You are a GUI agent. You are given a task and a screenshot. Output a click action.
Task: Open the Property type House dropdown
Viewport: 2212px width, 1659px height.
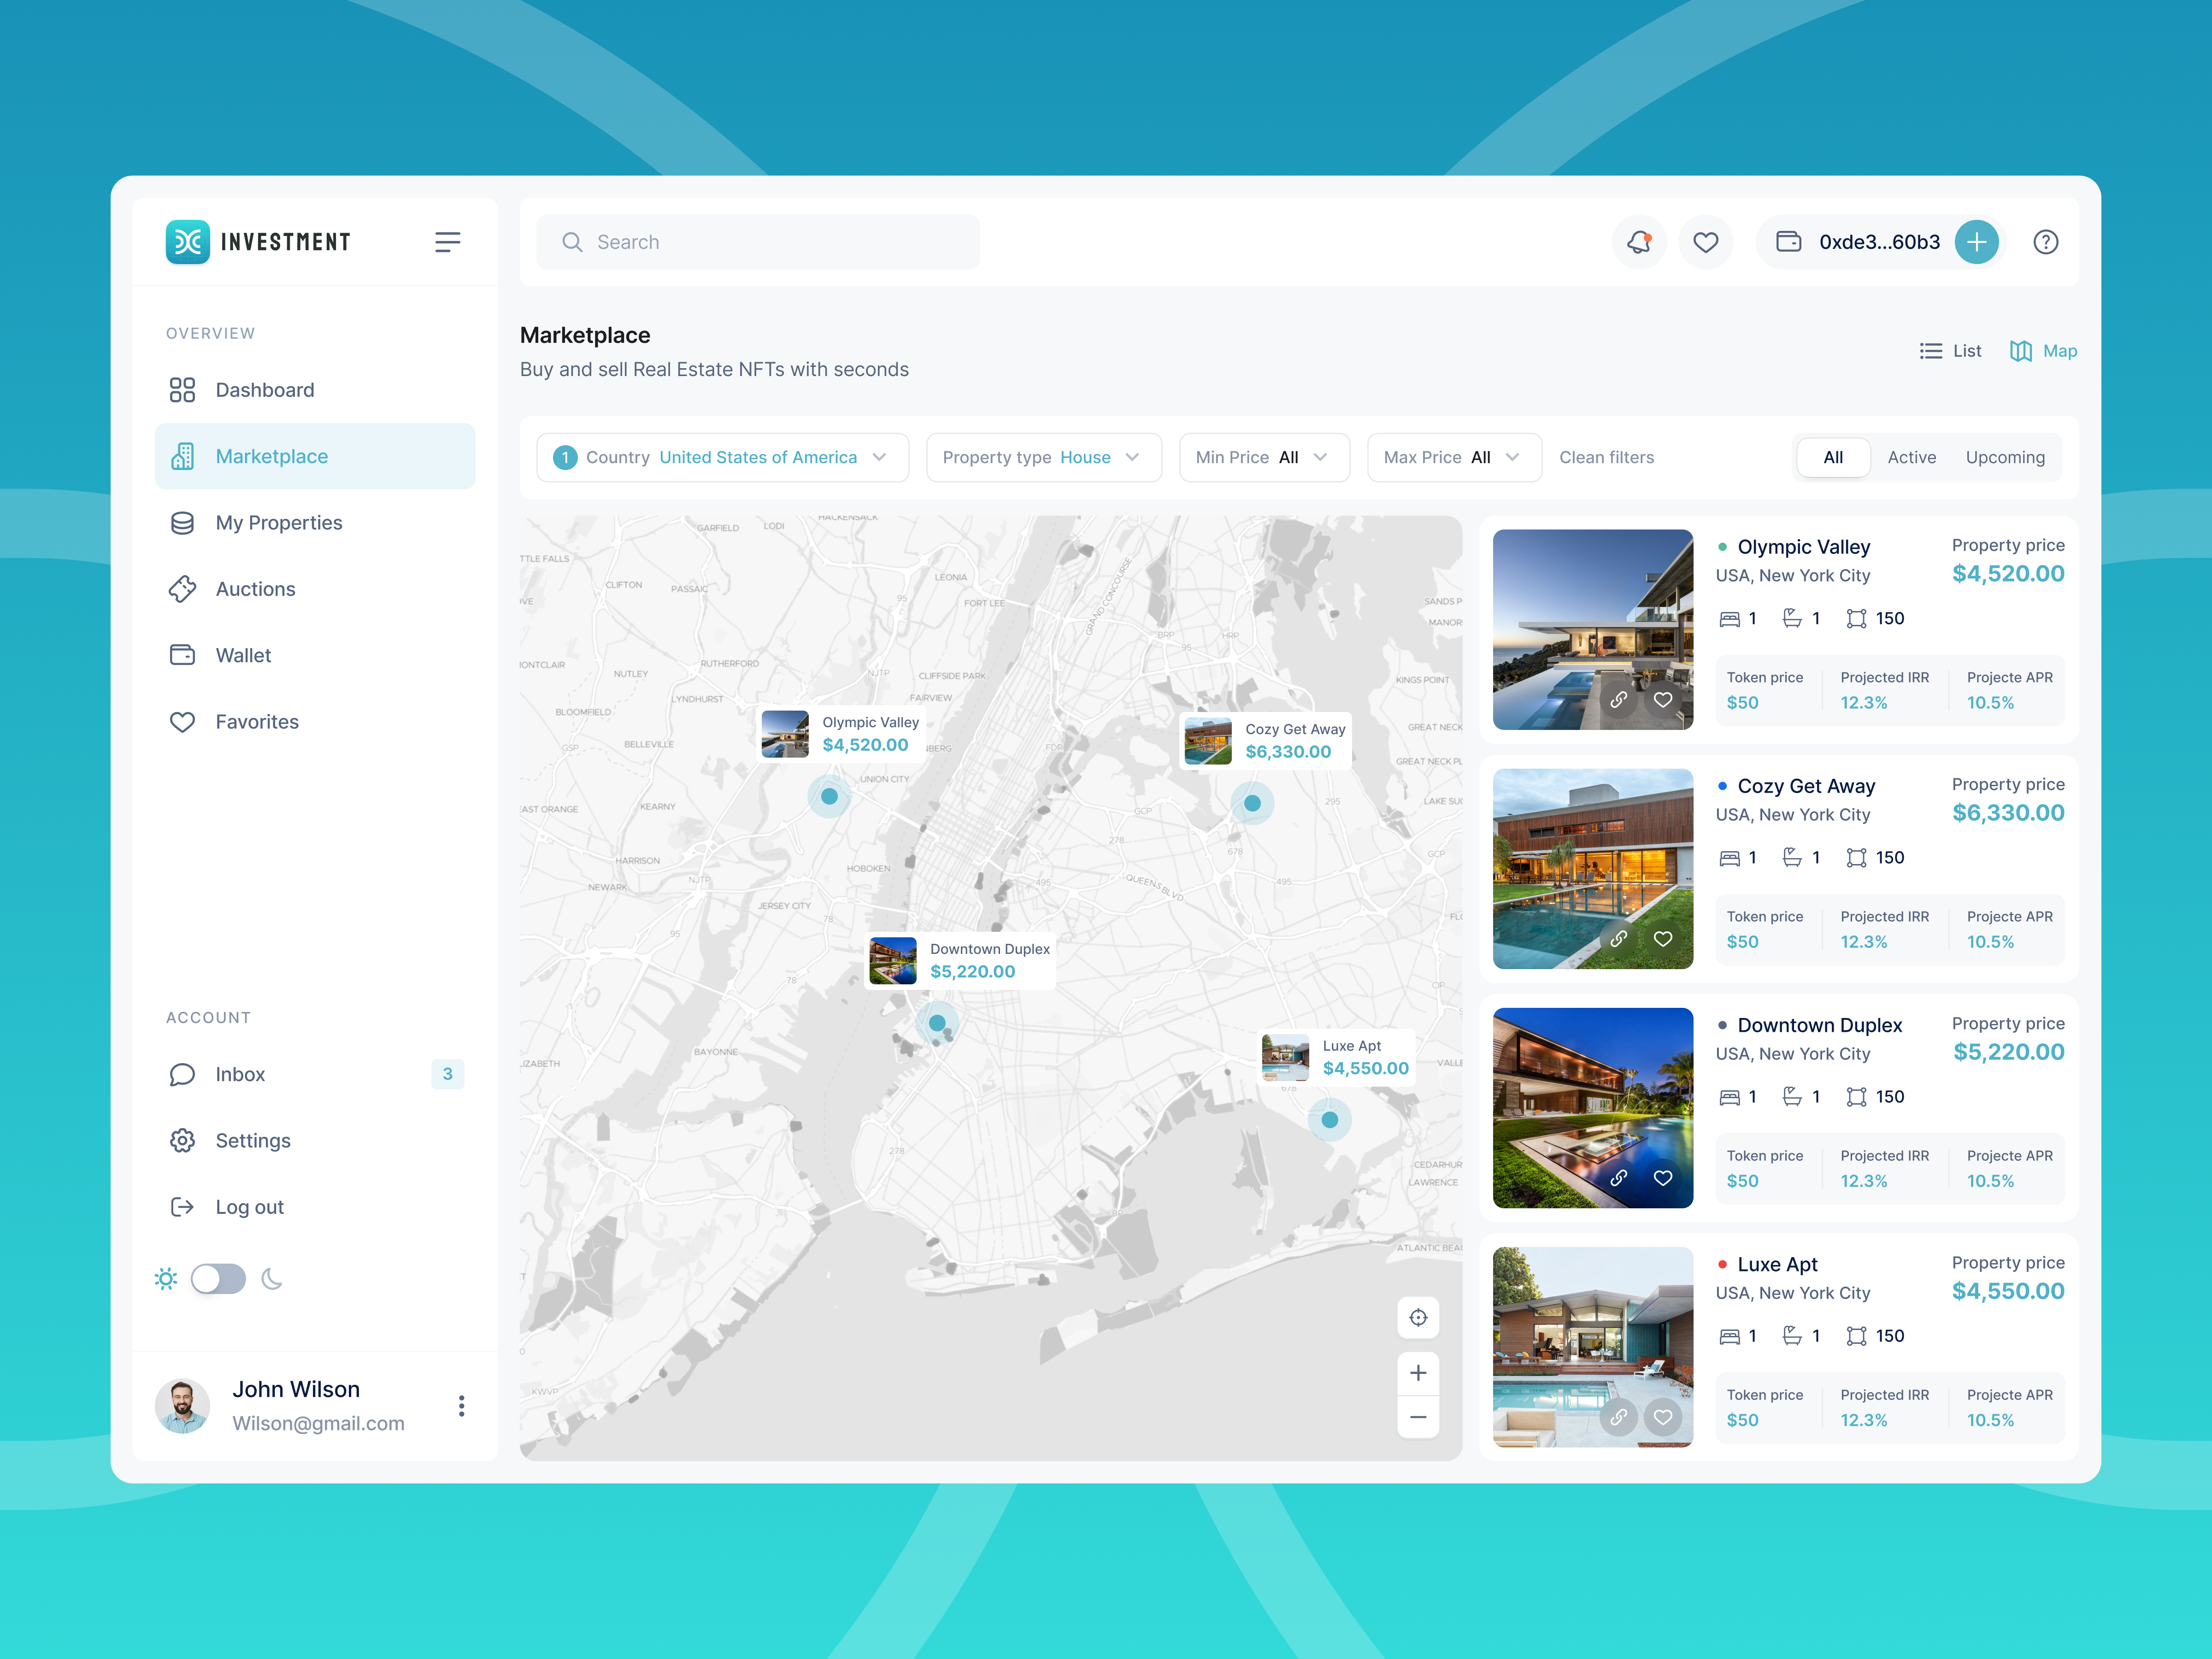pos(1043,457)
